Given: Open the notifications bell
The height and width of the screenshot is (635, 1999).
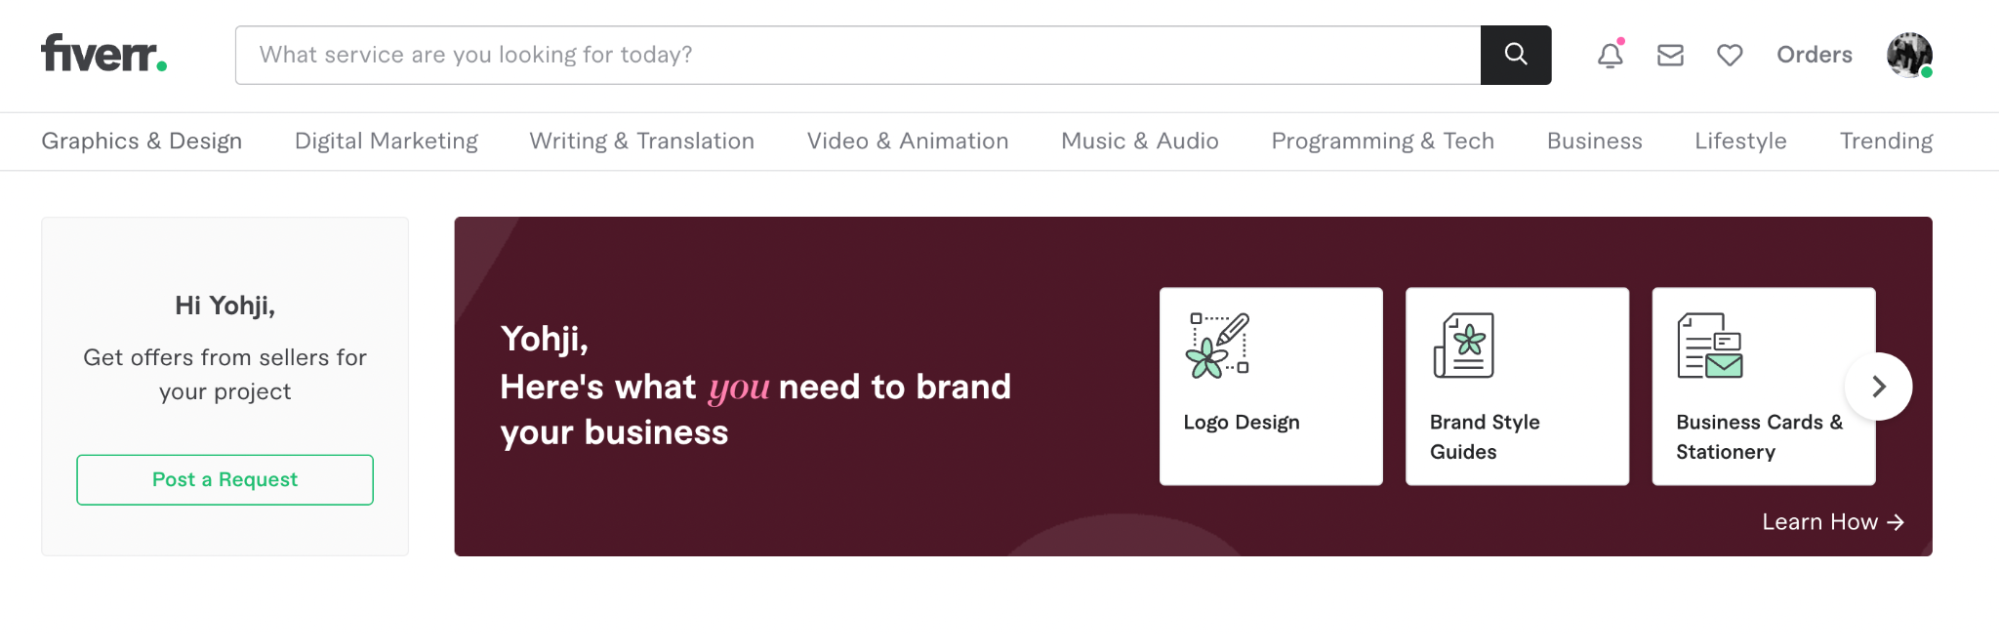Looking at the screenshot, I should 1610,55.
